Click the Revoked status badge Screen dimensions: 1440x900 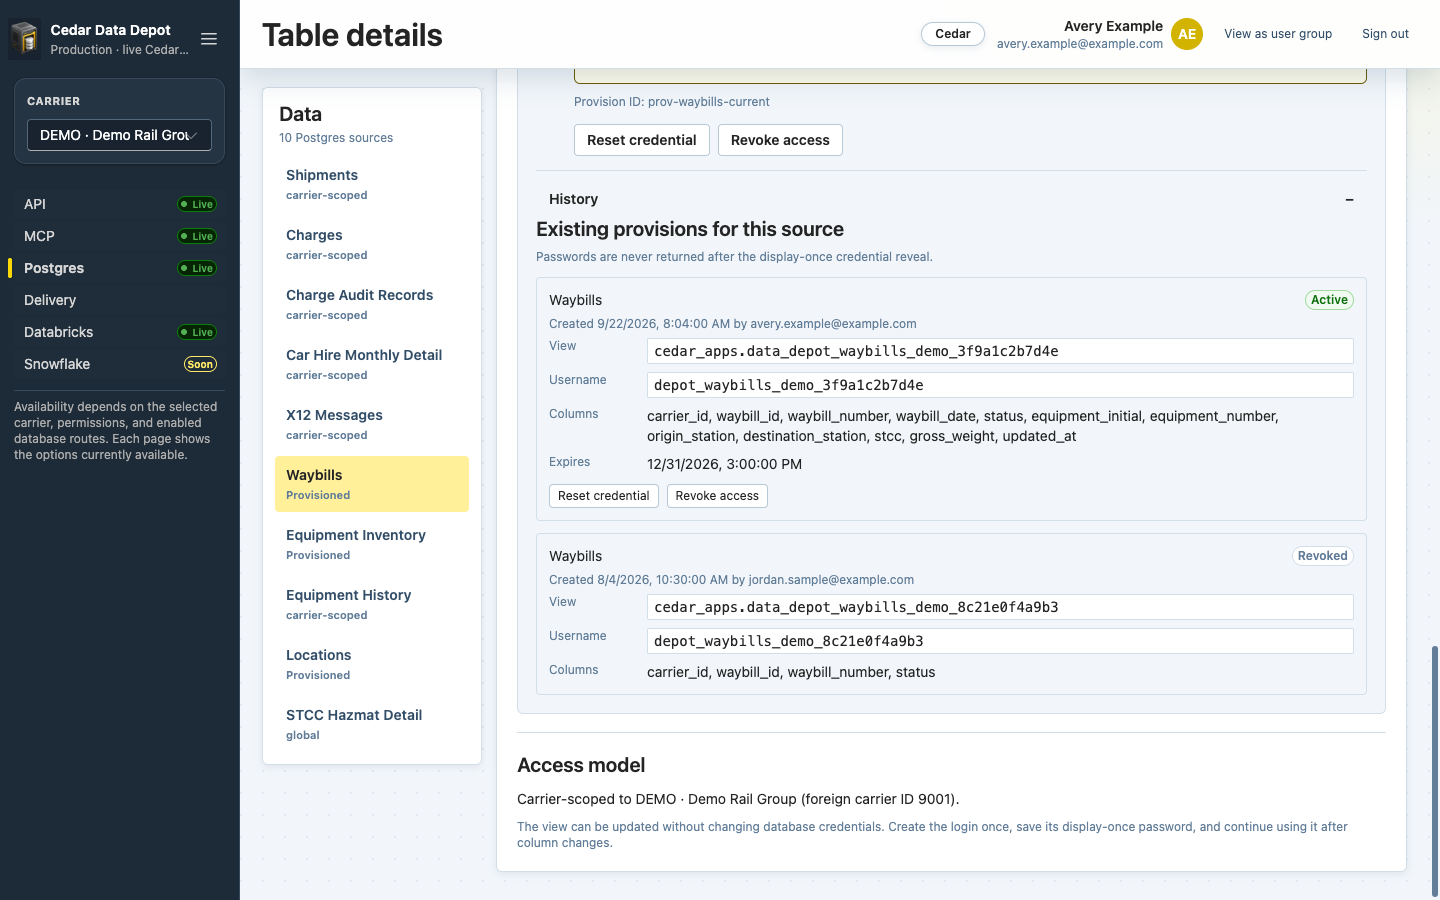1322,556
